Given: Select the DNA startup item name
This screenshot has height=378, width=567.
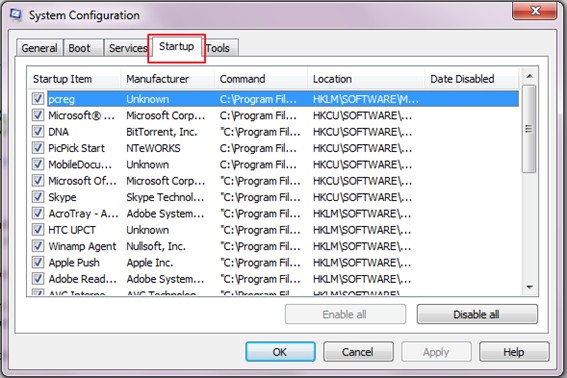Looking at the screenshot, I should pyautogui.click(x=58, y=132).
